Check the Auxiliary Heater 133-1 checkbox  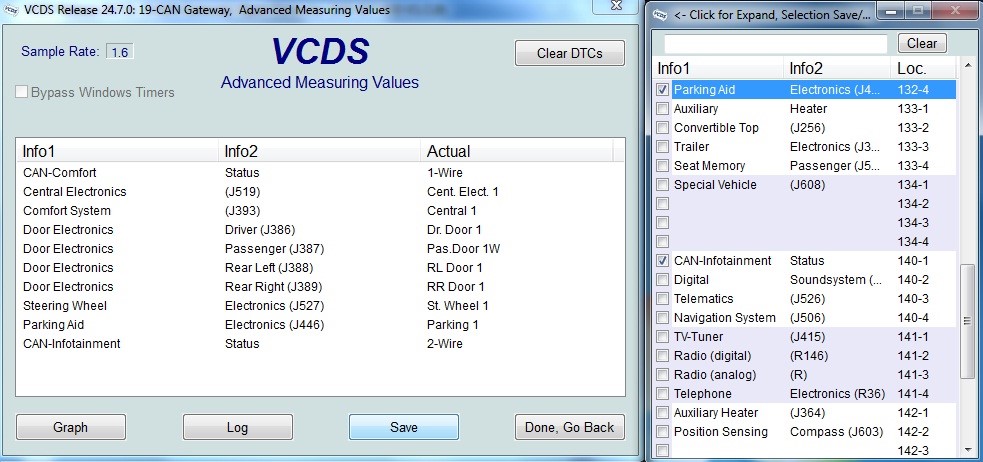(663, 108)
